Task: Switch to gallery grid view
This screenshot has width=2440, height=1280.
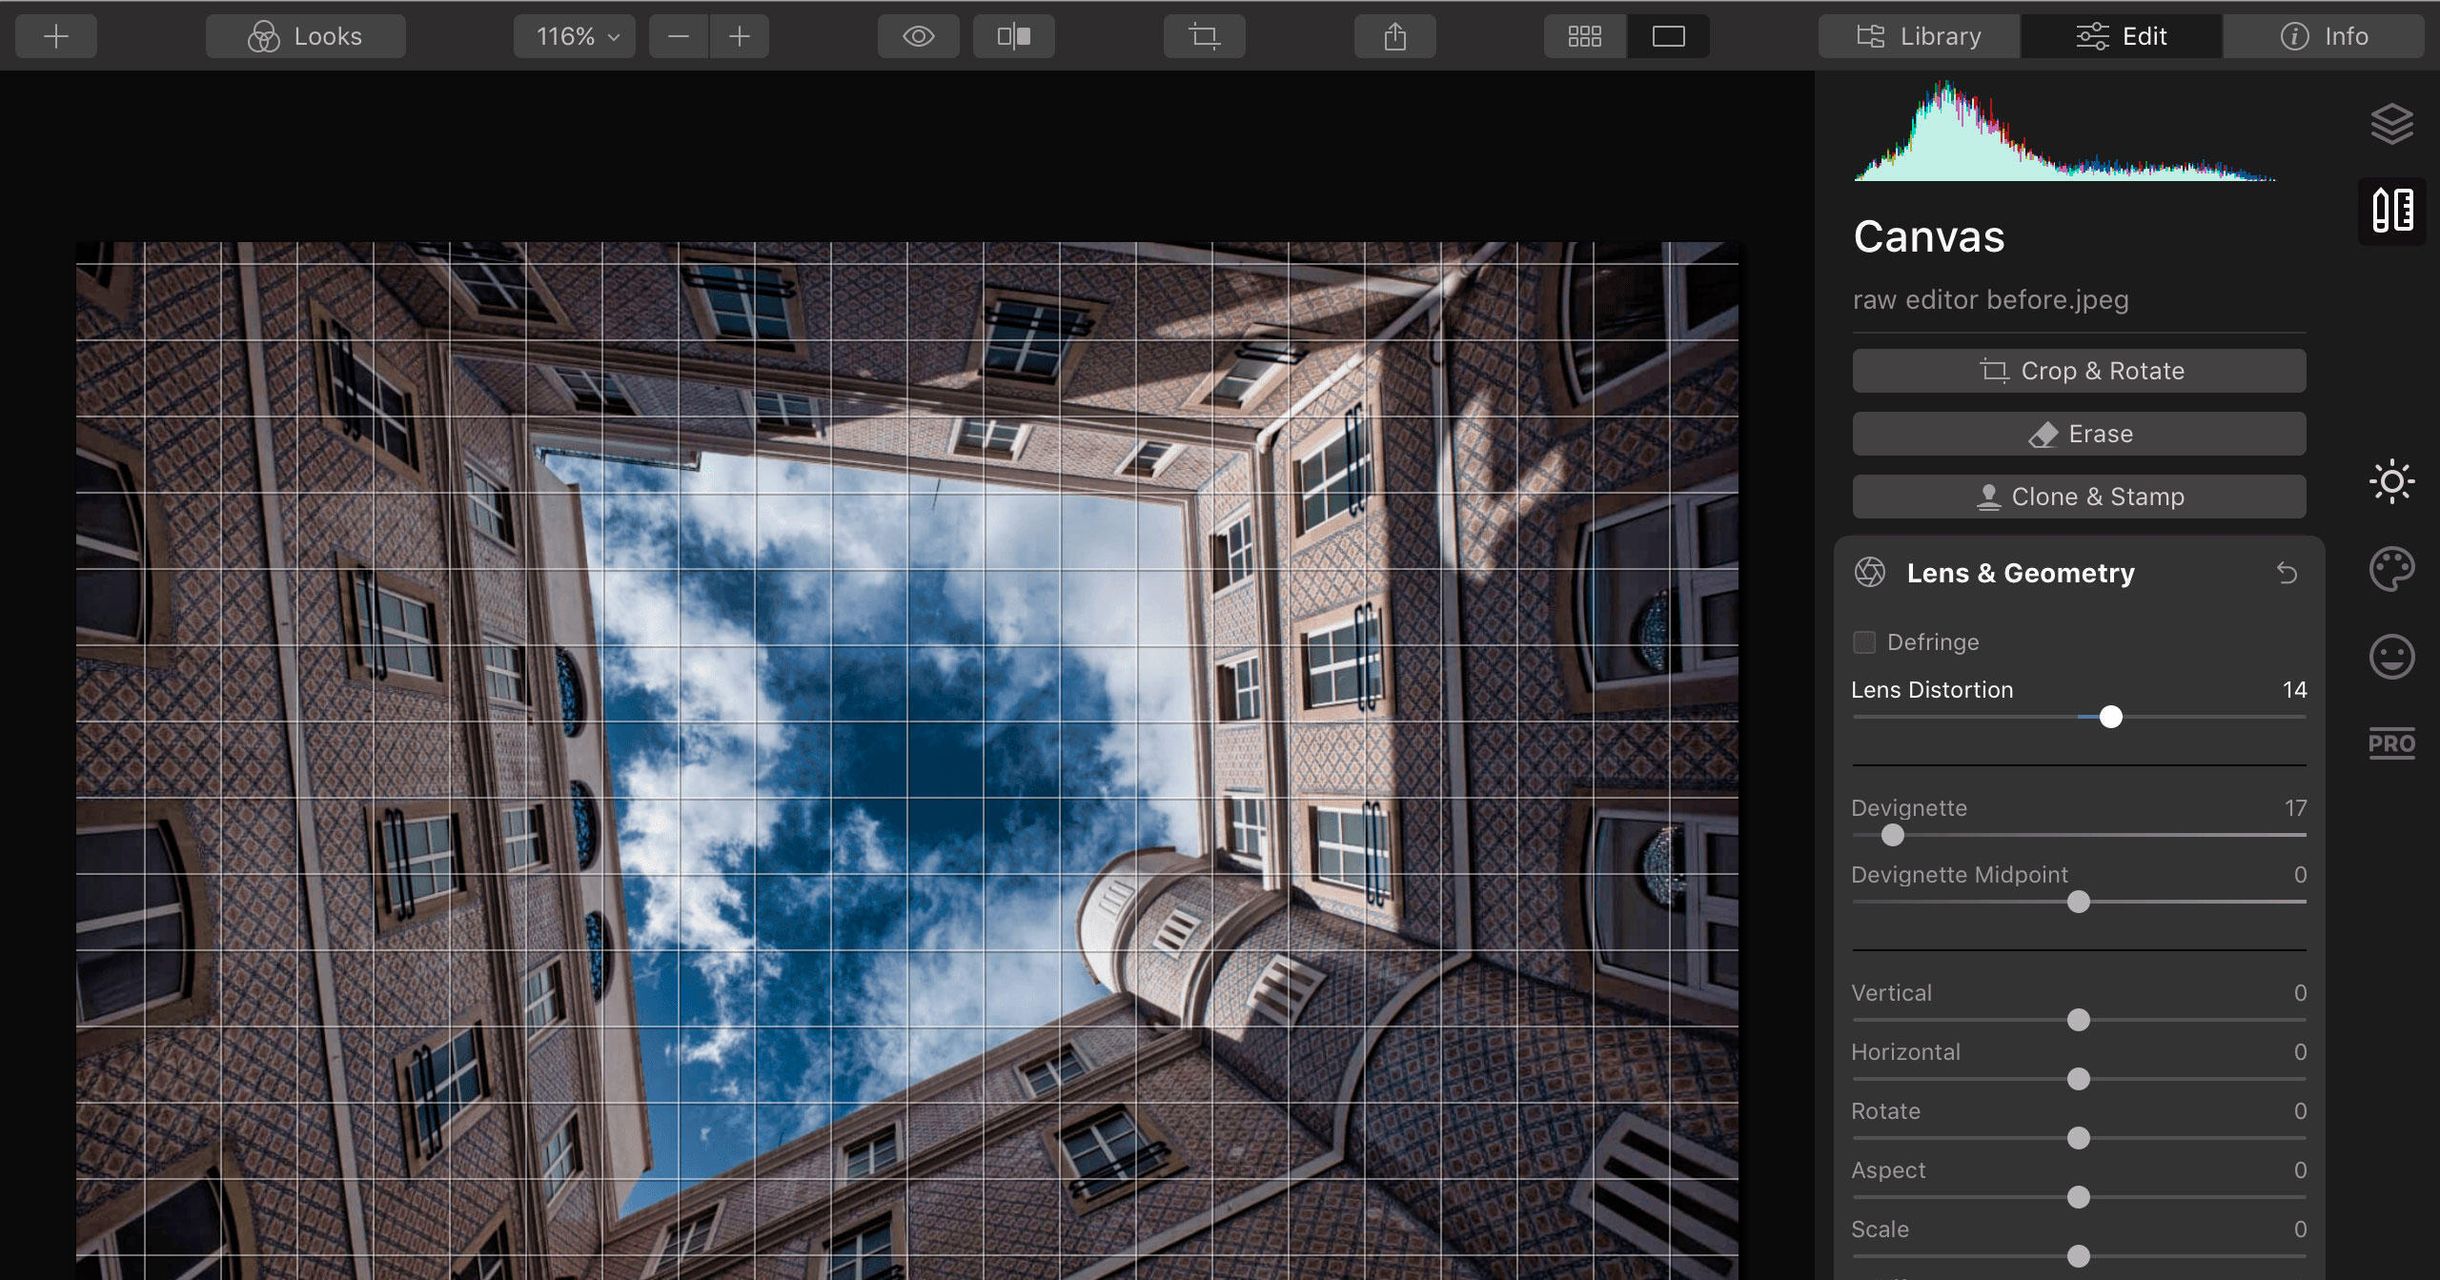Action: coord(1583,35)
